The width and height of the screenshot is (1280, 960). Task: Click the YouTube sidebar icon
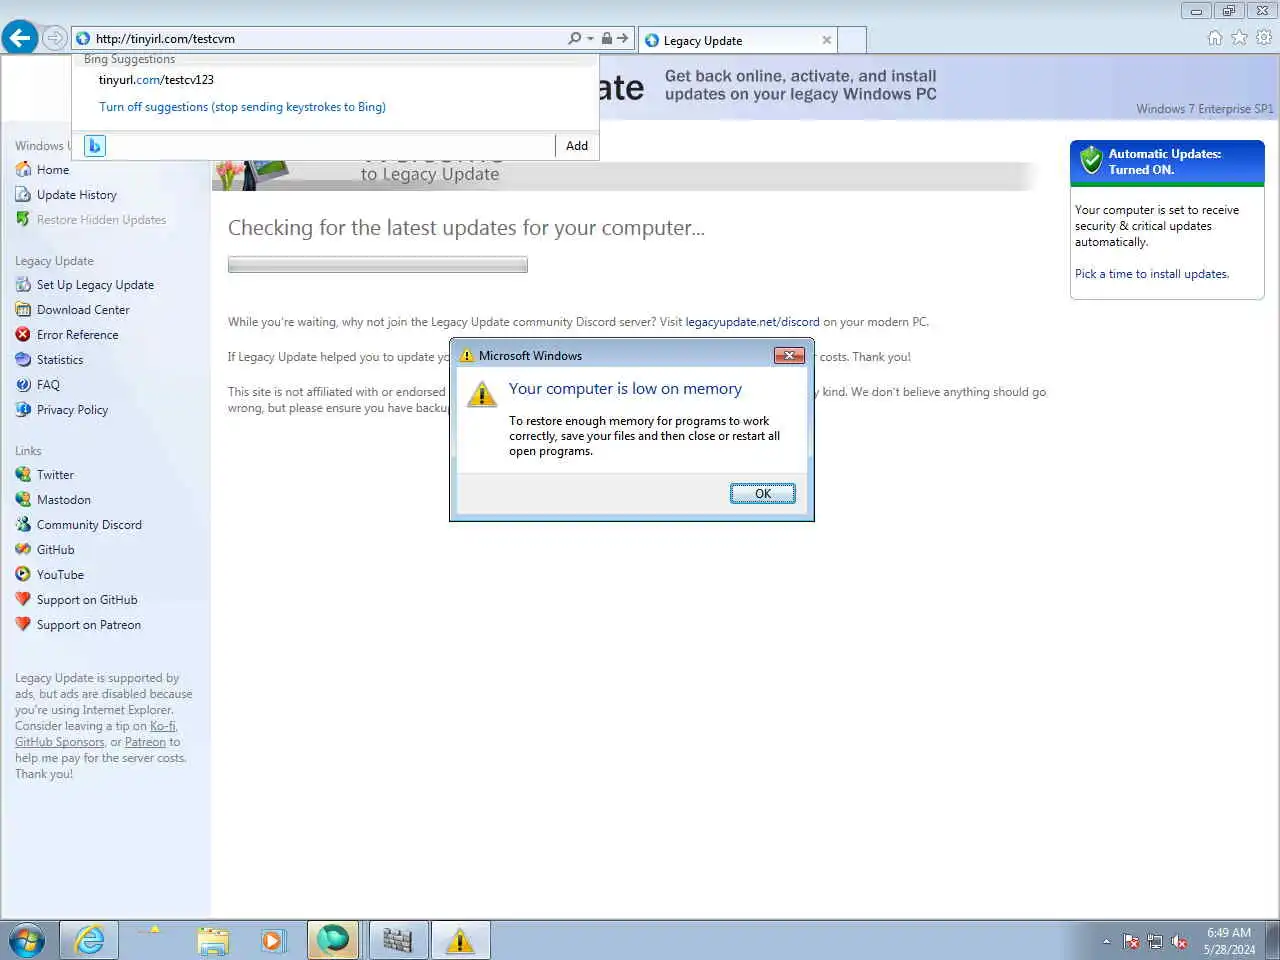pos(24,574)
